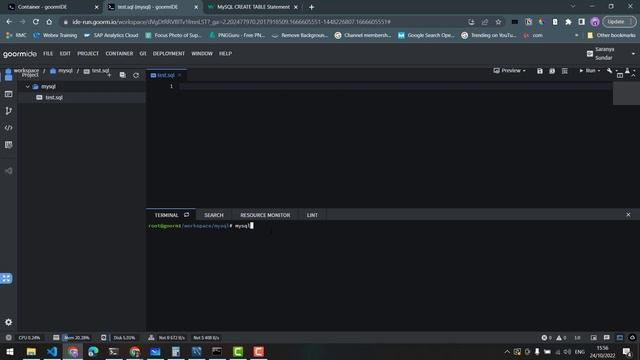Click the Run button
This screenshot has width=640, height=360.
[x=587, y=71]
